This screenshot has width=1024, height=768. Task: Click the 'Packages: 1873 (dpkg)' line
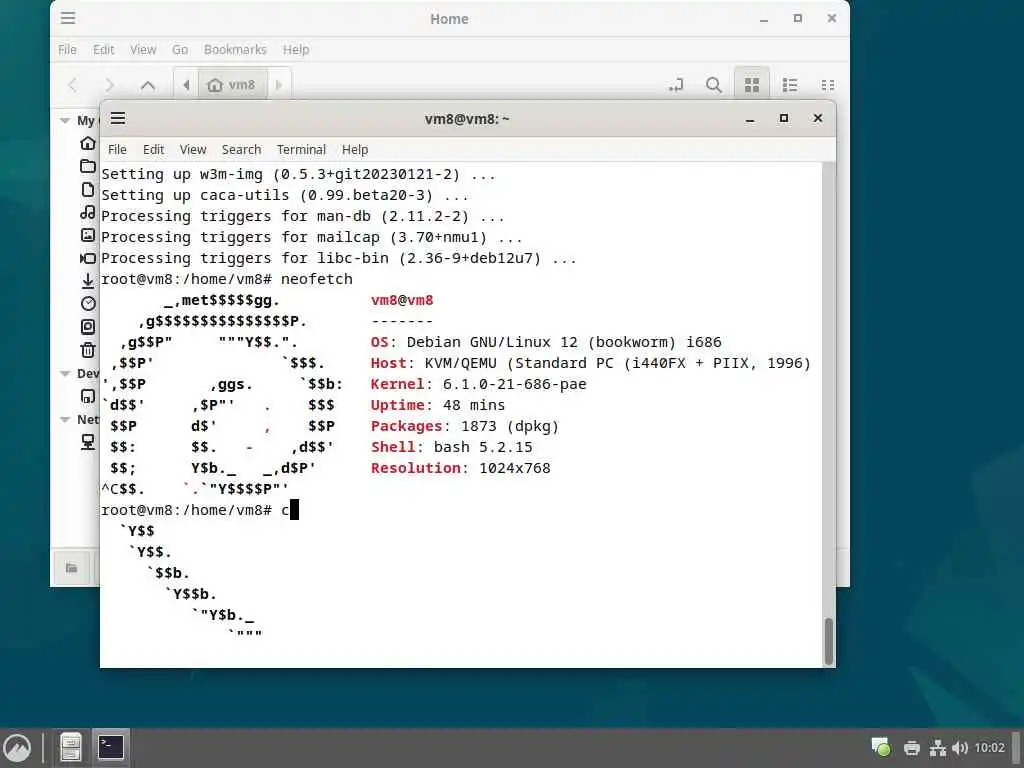tap(464, 426)
